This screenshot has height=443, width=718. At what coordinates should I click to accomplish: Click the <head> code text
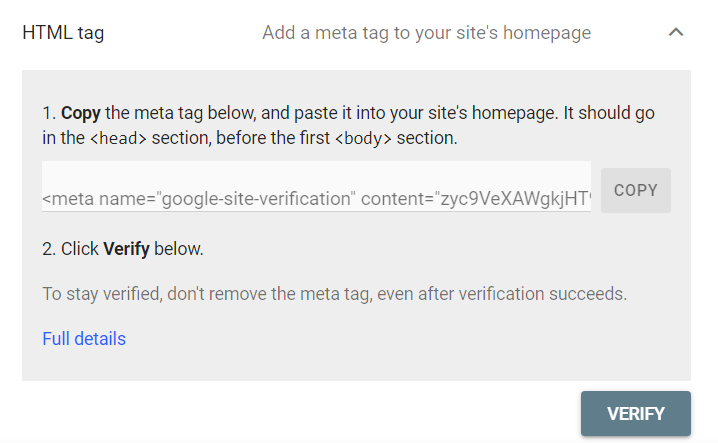pyautogui.click(x=119, y=139)
